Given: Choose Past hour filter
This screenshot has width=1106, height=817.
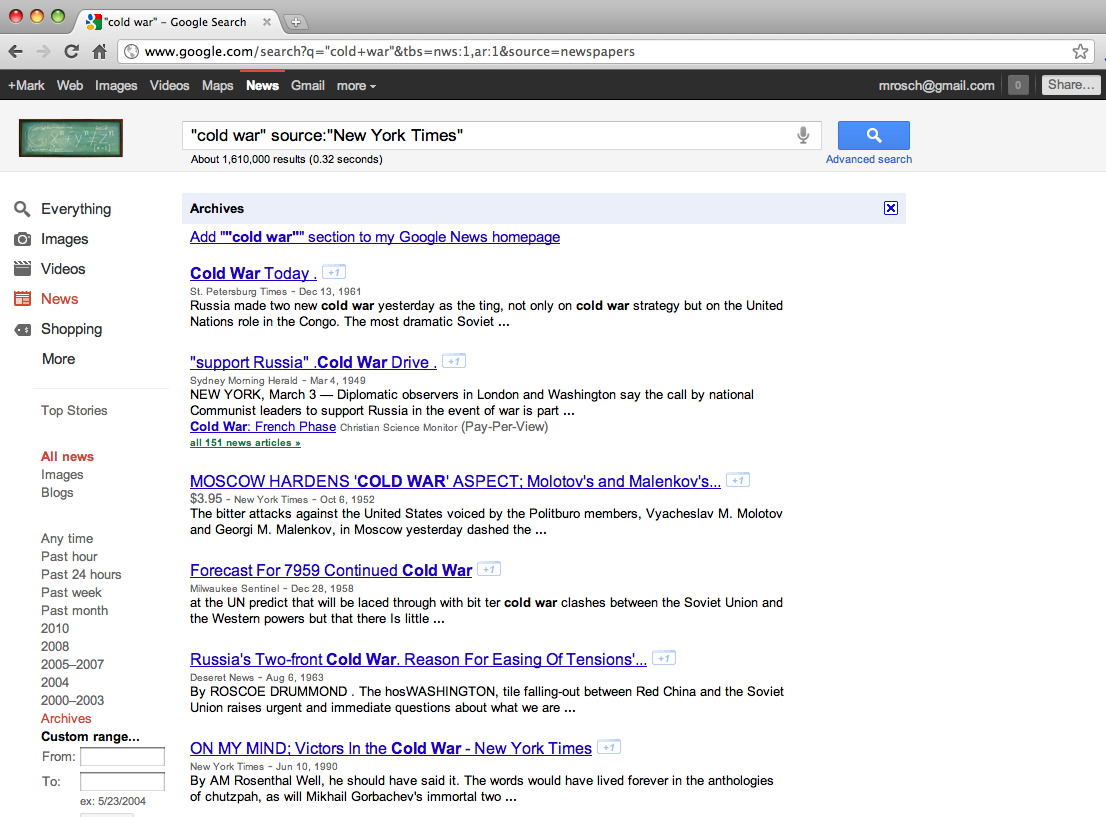Looking at the screenshot, I should tap(69, 557).
